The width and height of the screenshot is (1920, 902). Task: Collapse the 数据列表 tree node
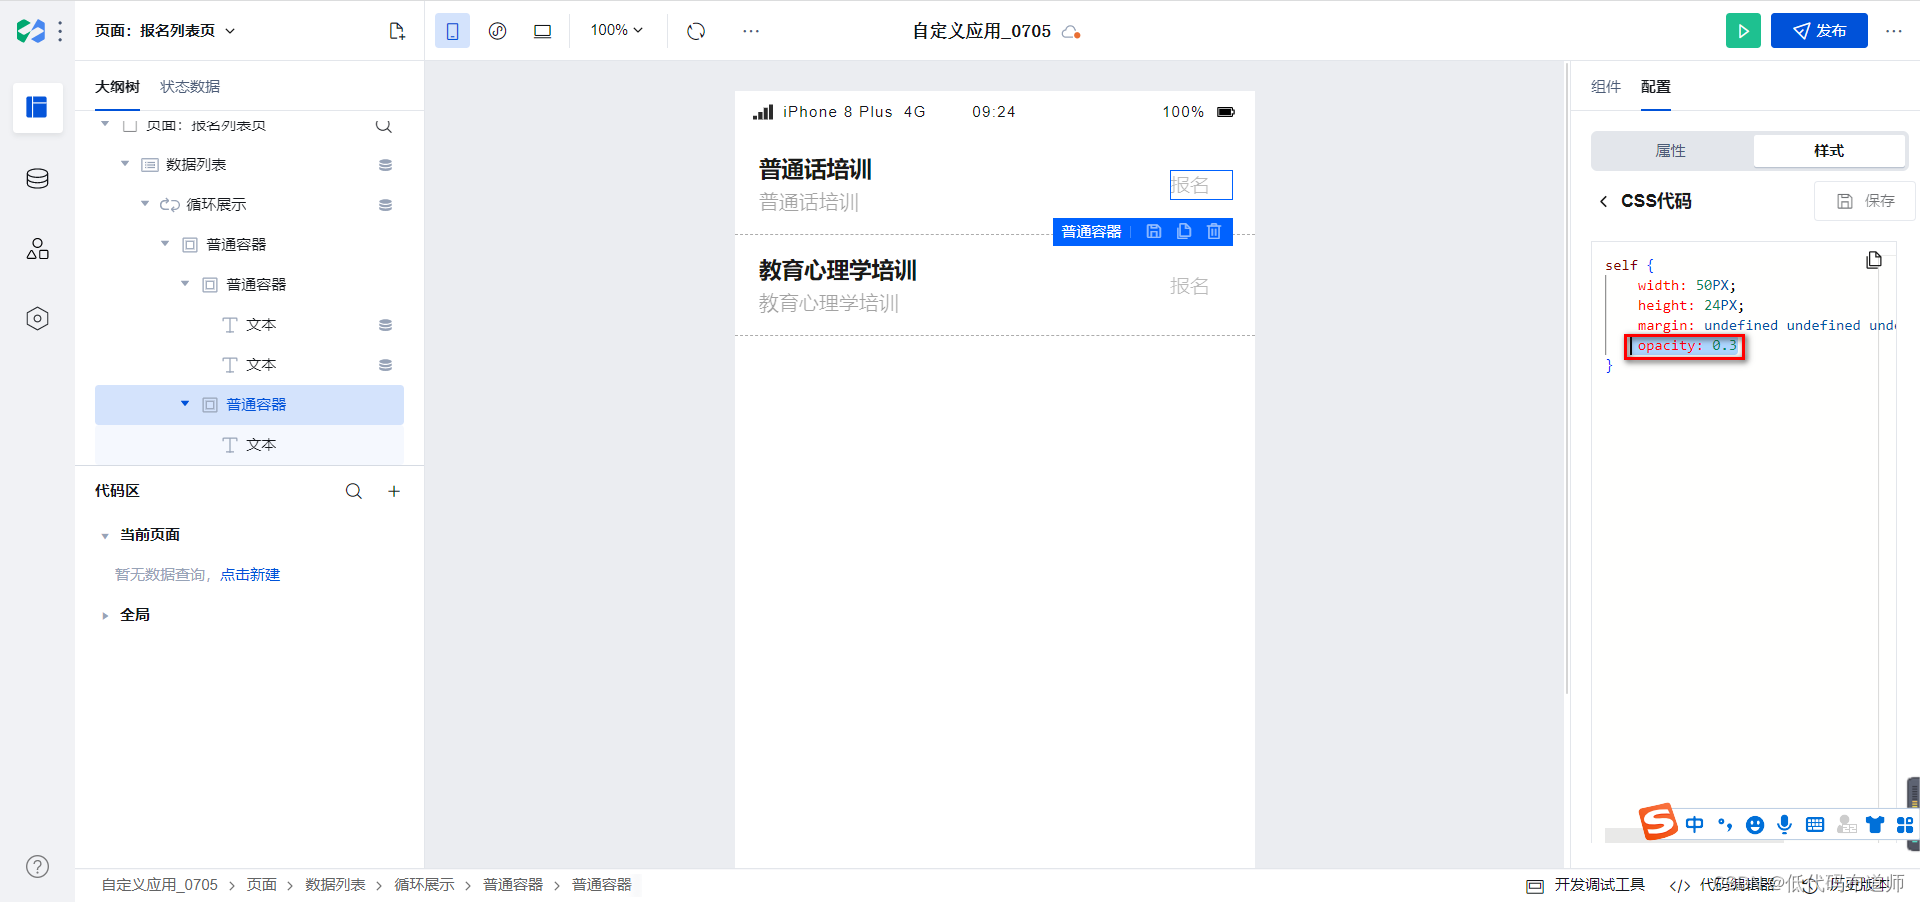pyautogui.click(x=125, y=164)
